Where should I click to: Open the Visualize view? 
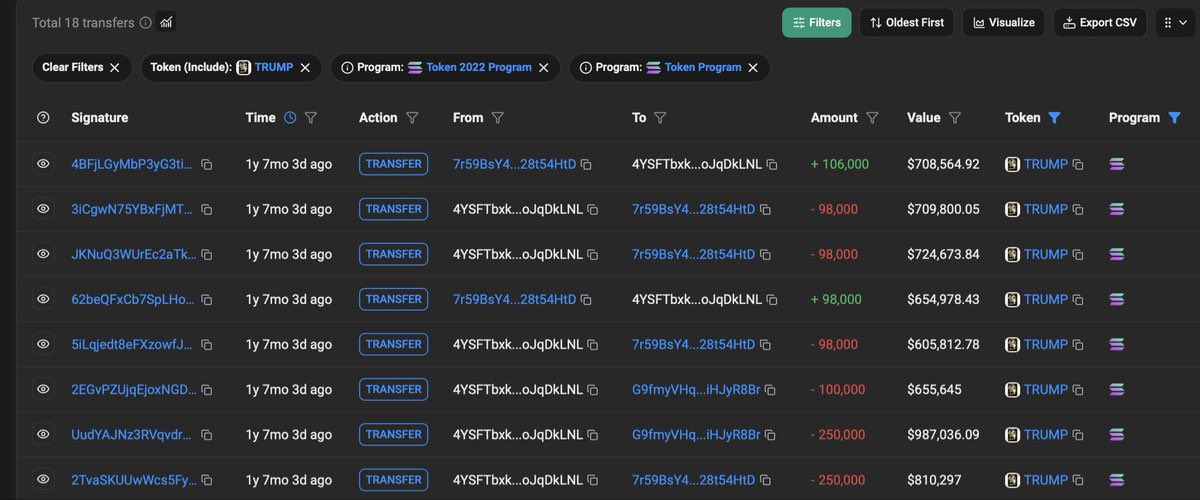pyautogui.click(x=1004, y=22)
